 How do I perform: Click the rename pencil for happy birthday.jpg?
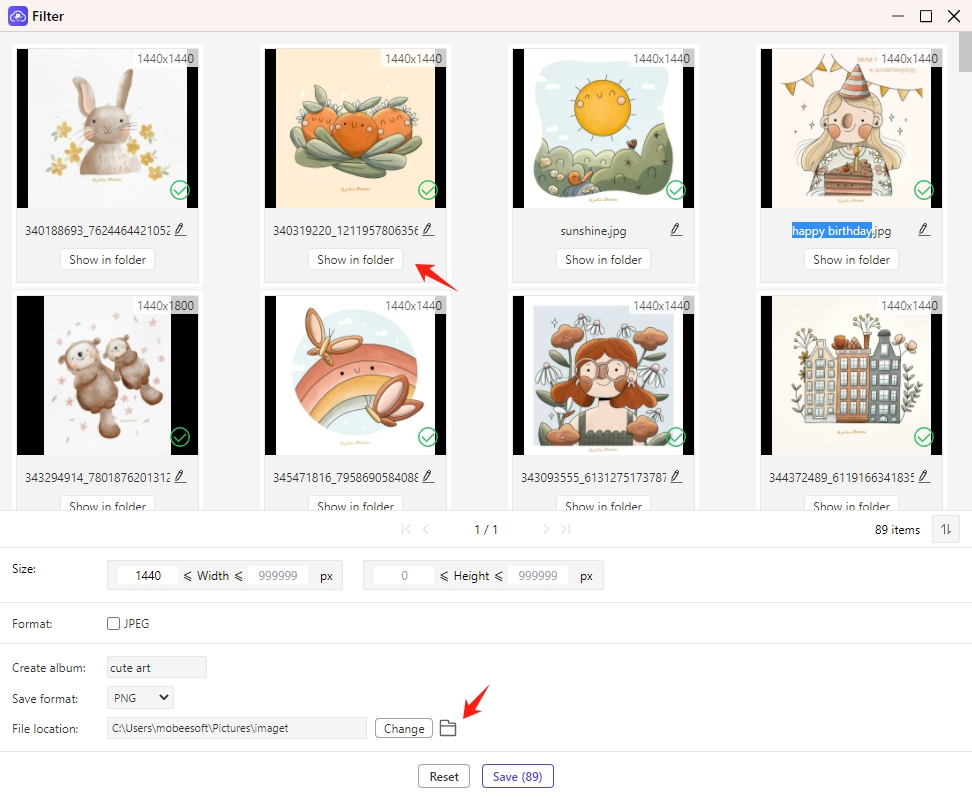(924, 230)
